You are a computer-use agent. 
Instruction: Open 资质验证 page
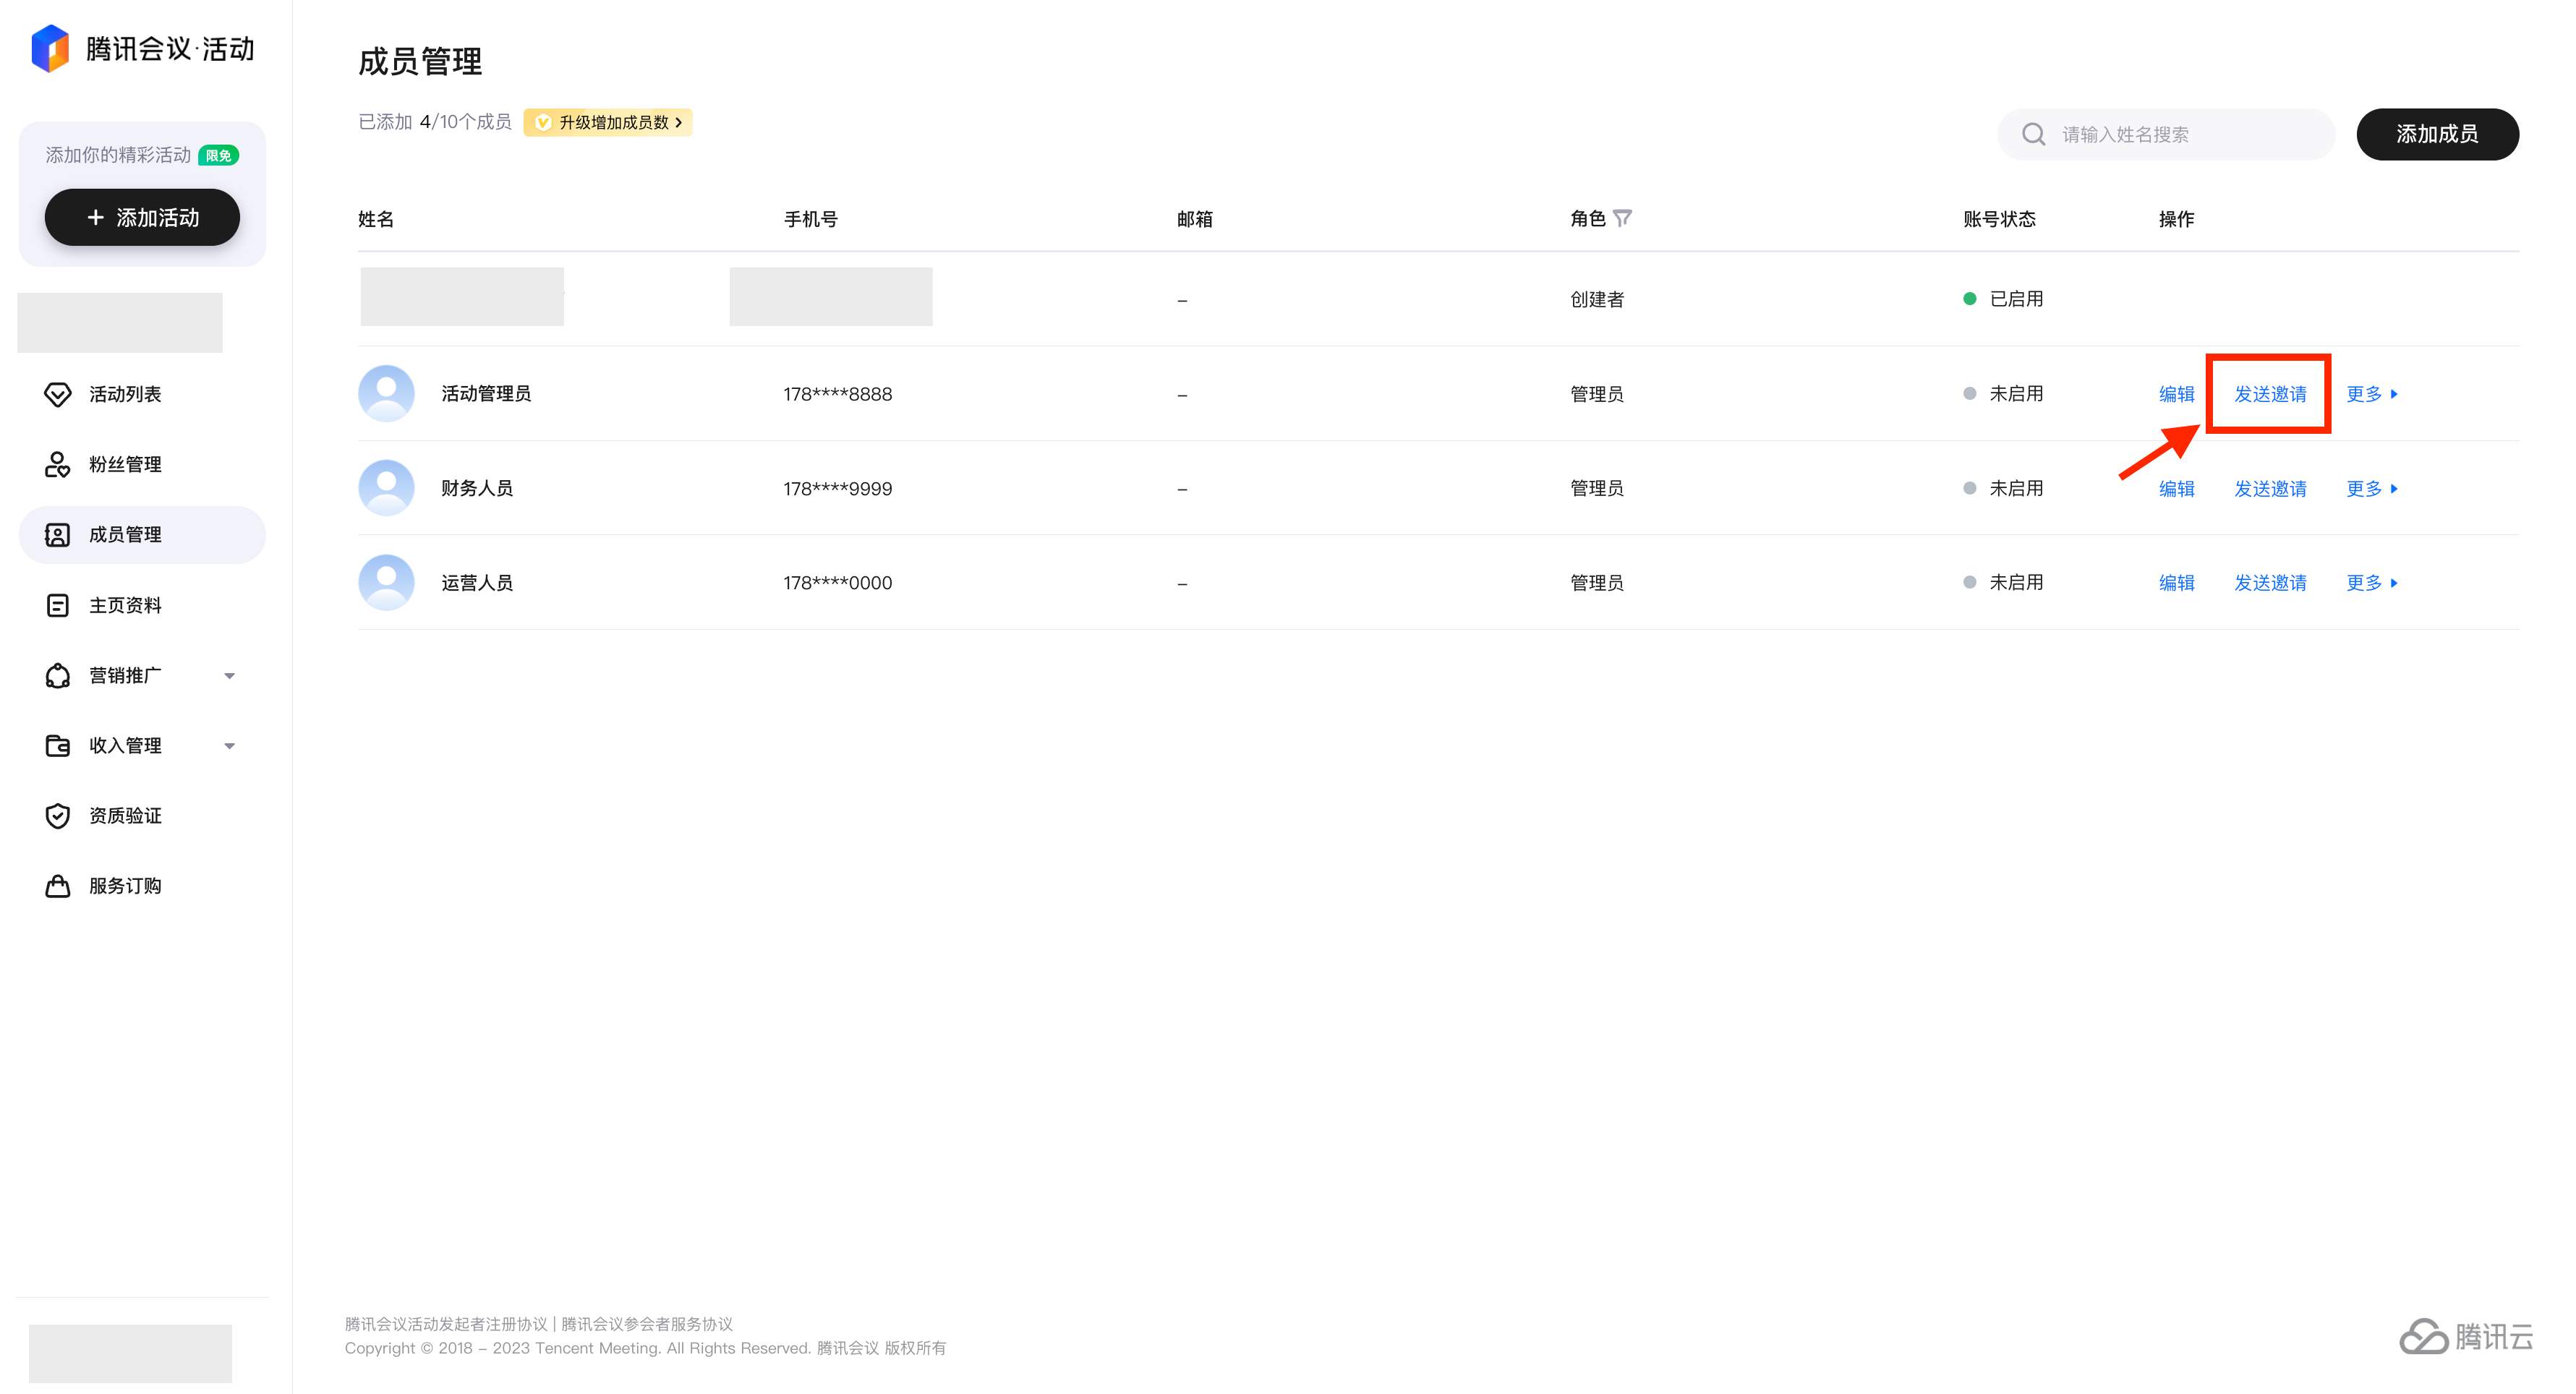142,815
